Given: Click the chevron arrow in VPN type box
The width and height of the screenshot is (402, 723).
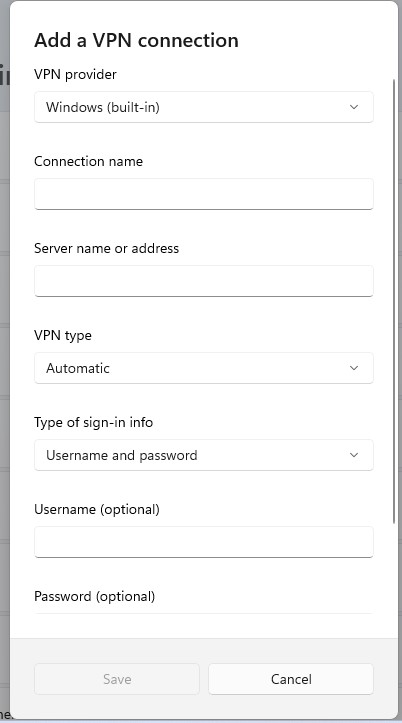Looking at the screenshot, I should tap(354, 368).
